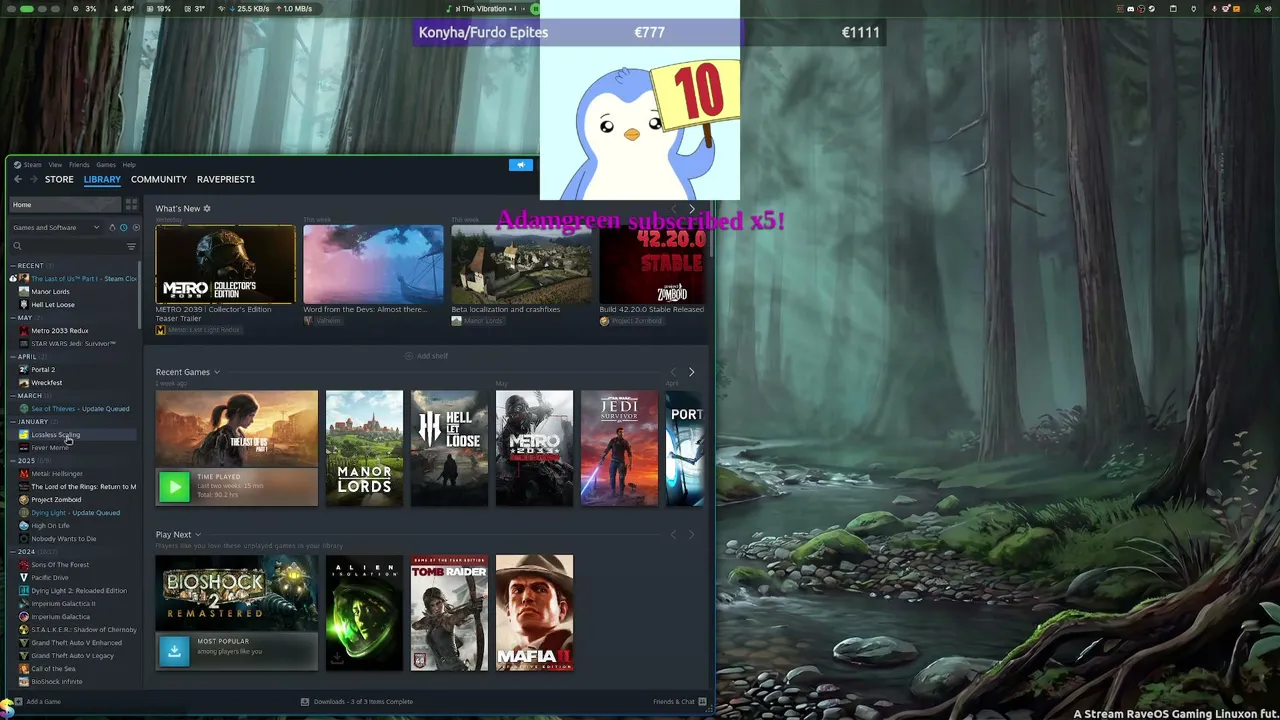This screenshot has height=720, width=1280.
Task: Open the Games menu
Action: tap(106, 165)
